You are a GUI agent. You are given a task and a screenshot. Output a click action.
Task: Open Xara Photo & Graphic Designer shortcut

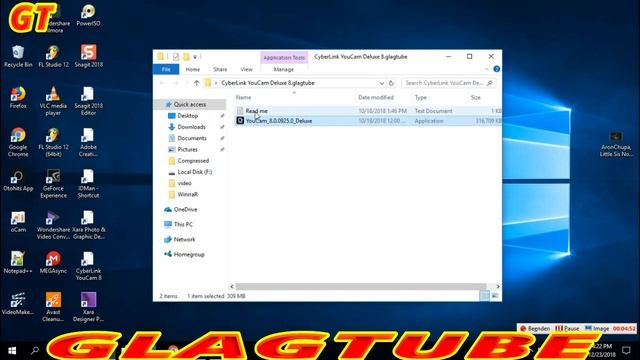tap(89, 225)
